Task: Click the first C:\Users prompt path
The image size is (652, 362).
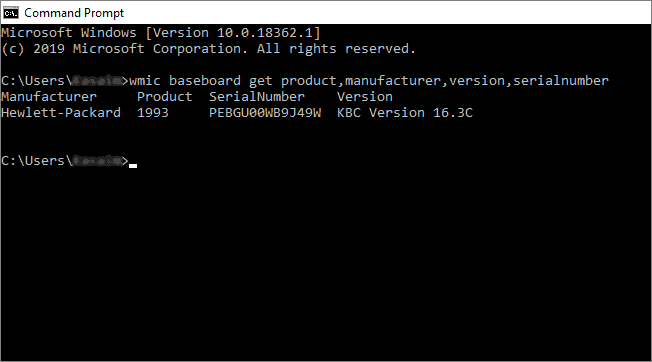Action: (65, 81)
